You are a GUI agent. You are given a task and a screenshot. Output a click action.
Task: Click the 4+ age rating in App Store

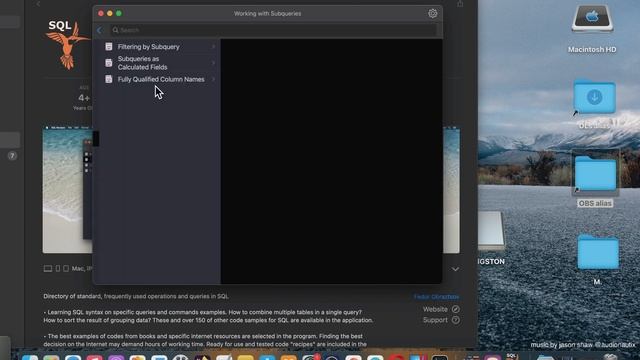pyautogui.click(x=84, y=98)
